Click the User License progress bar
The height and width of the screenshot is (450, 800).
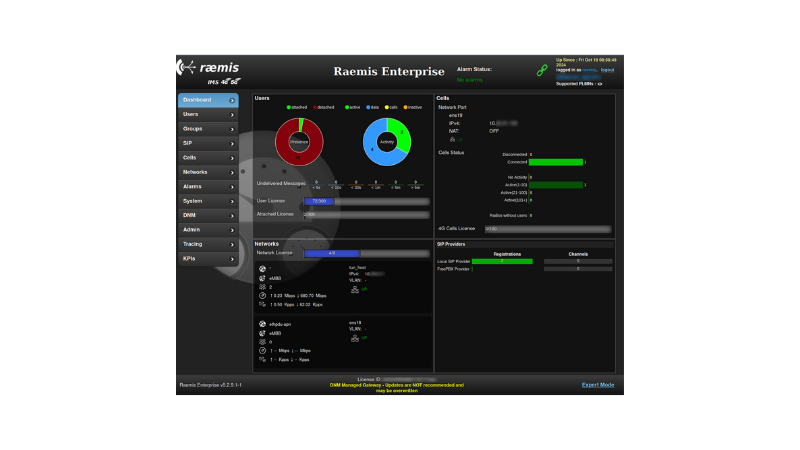367,202
